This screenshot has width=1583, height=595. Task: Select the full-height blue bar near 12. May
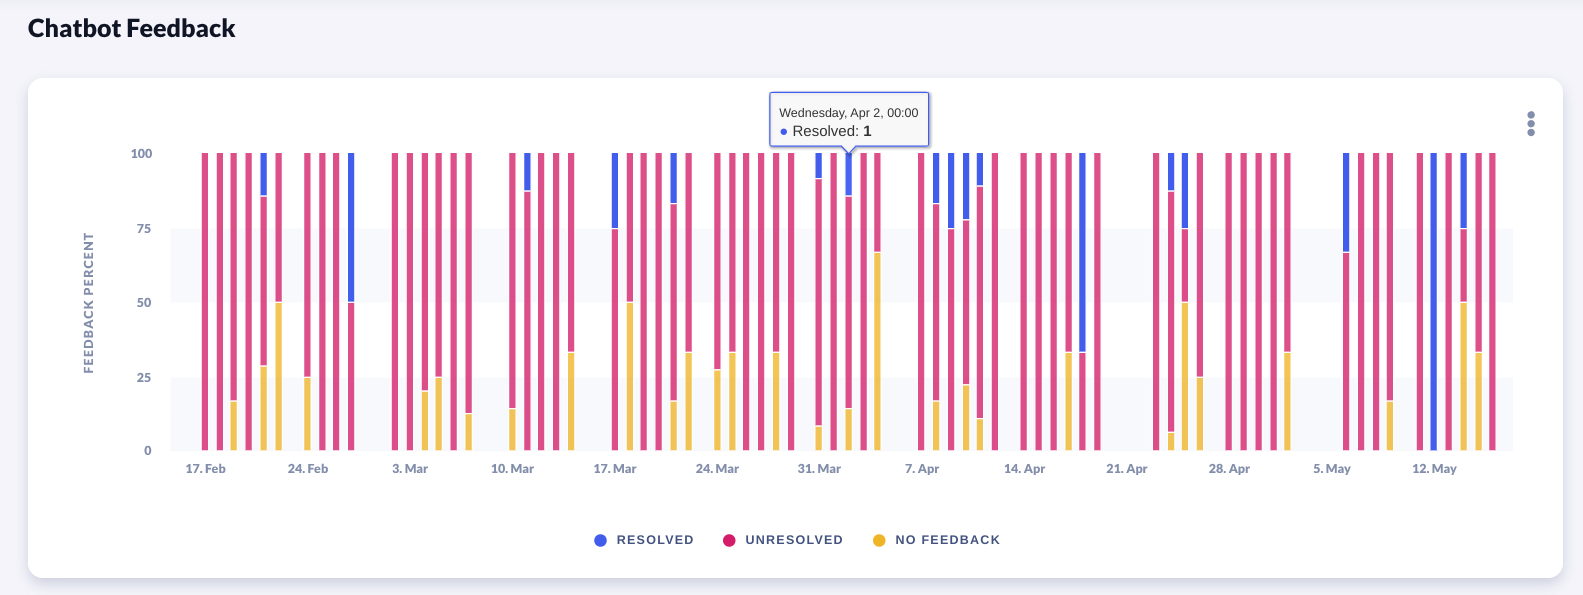point(1433,300)
